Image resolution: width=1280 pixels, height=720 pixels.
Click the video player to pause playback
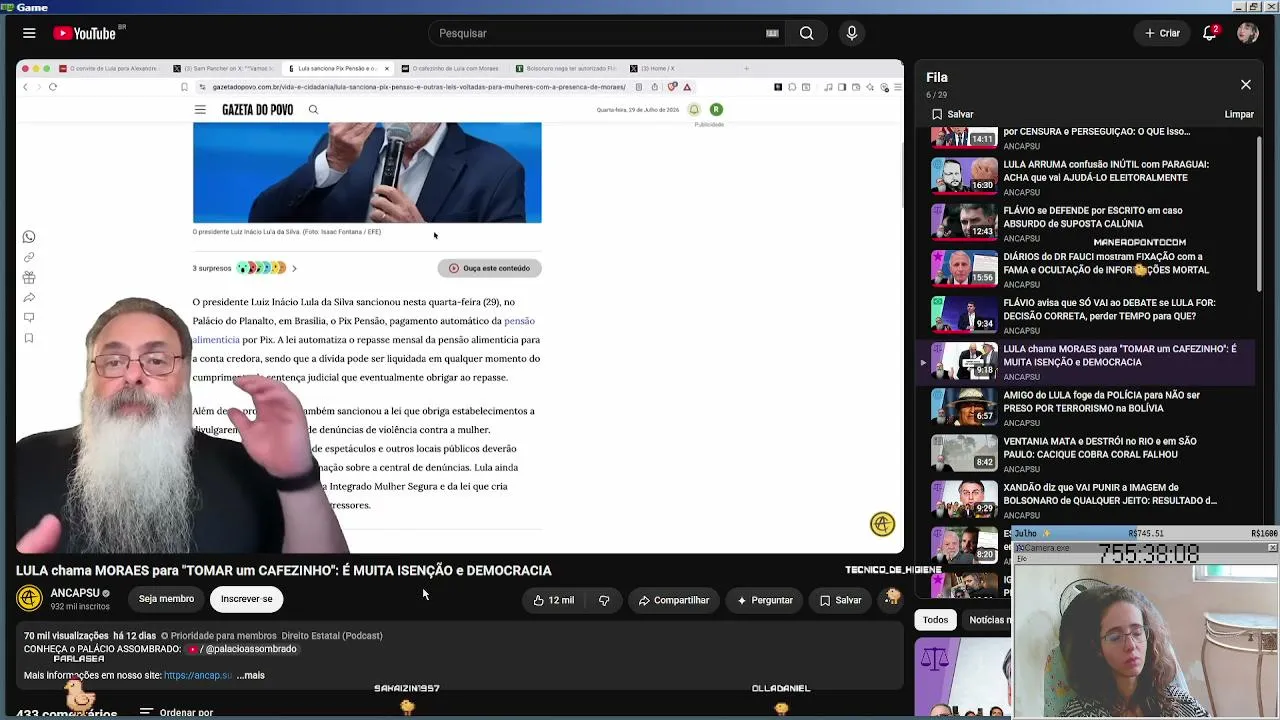[x=460, y=306]
